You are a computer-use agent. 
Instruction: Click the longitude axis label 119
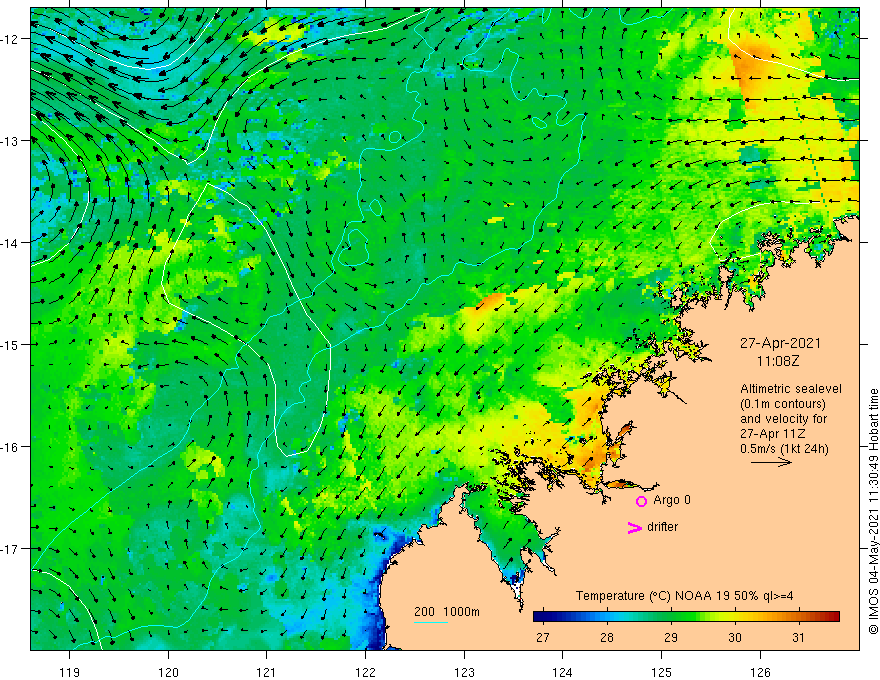[x=70, y=672]
